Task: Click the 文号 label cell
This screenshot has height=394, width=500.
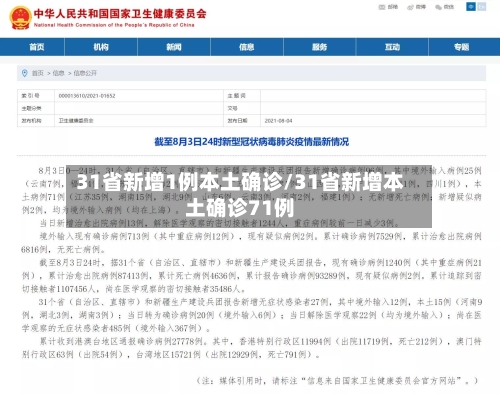Action: pyautogui.click(x=242, y=108)
